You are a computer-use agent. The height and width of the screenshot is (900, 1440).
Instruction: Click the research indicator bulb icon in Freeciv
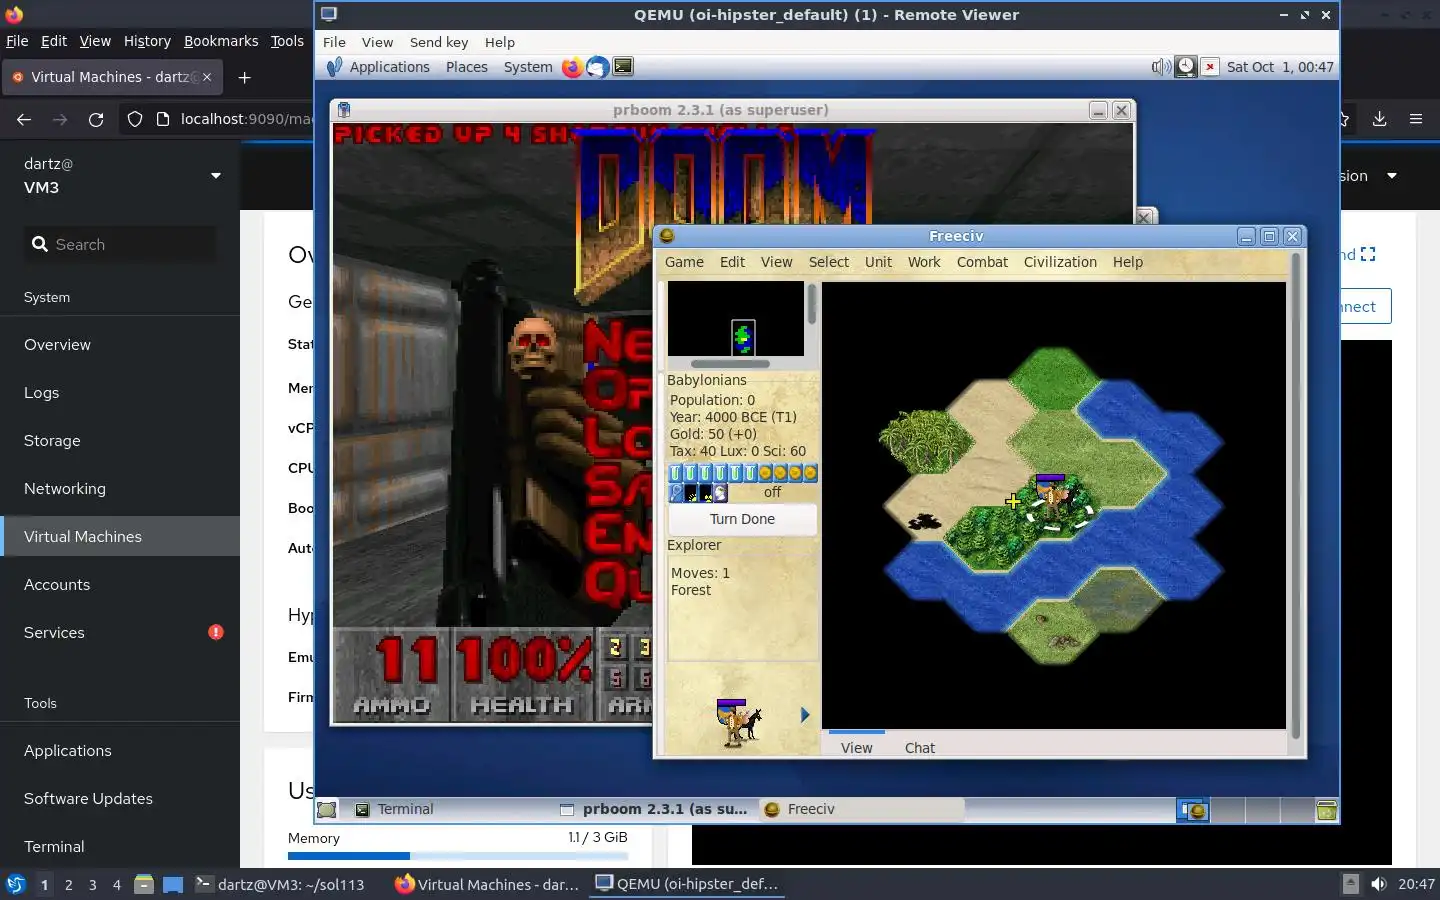point(675,492)
